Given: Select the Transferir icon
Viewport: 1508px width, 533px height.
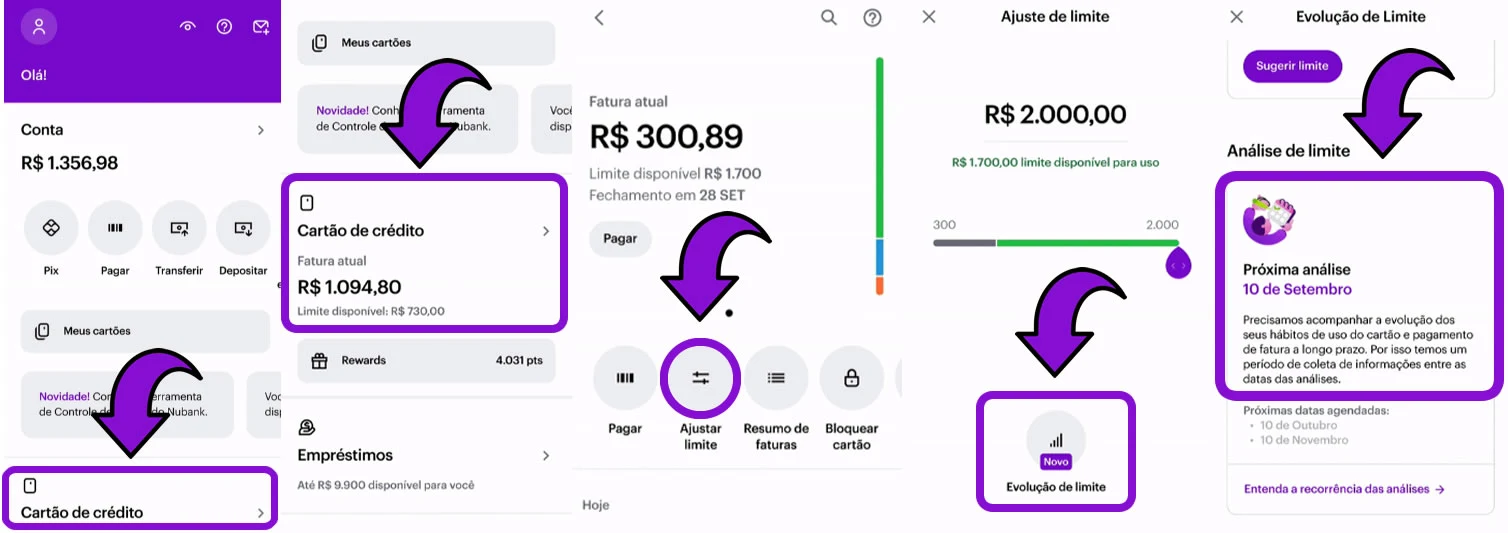Looking at the screenshot, I should click(179, 228).
